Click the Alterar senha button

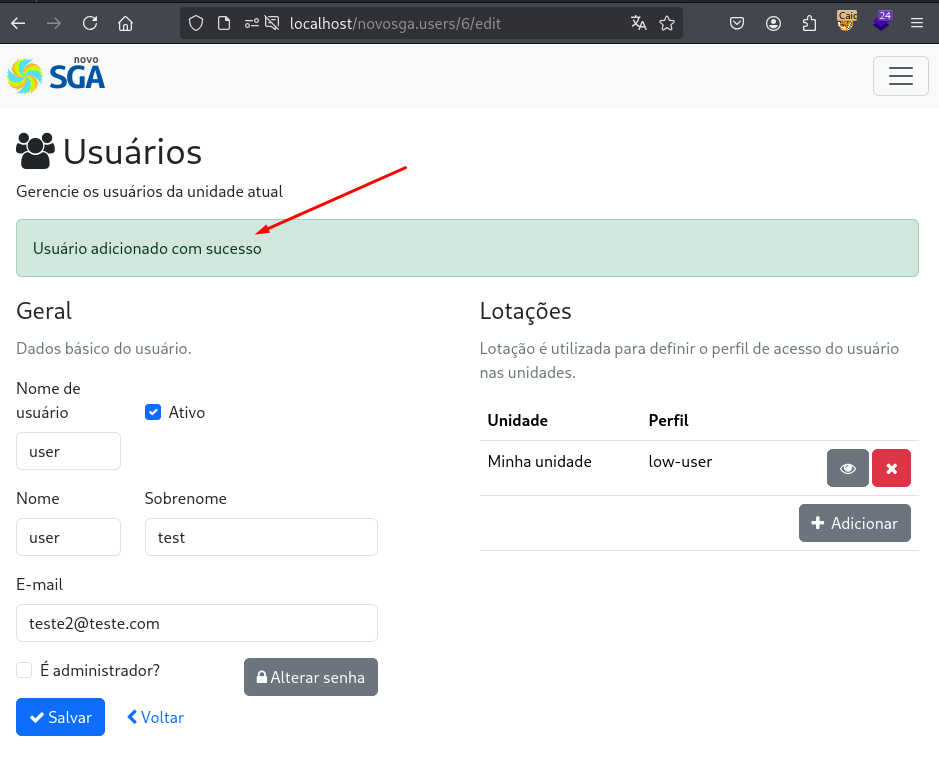point(310,677)
